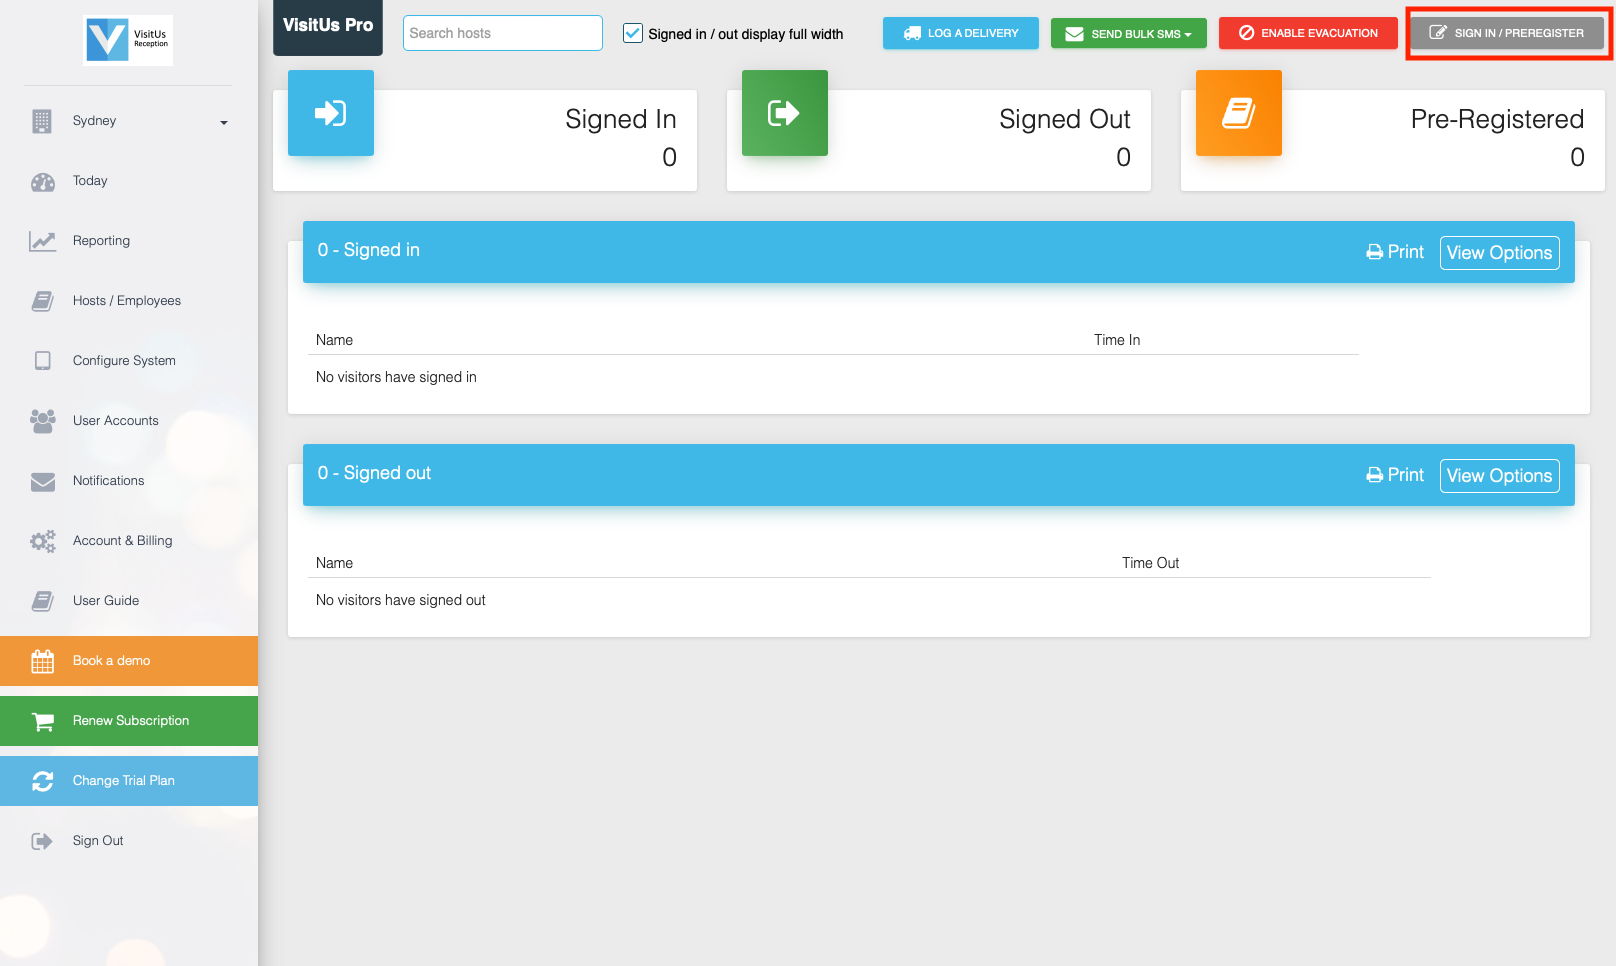Click the Notifications envelope icon
This screenshot has width=1616, height=966.
coord(43,482)
